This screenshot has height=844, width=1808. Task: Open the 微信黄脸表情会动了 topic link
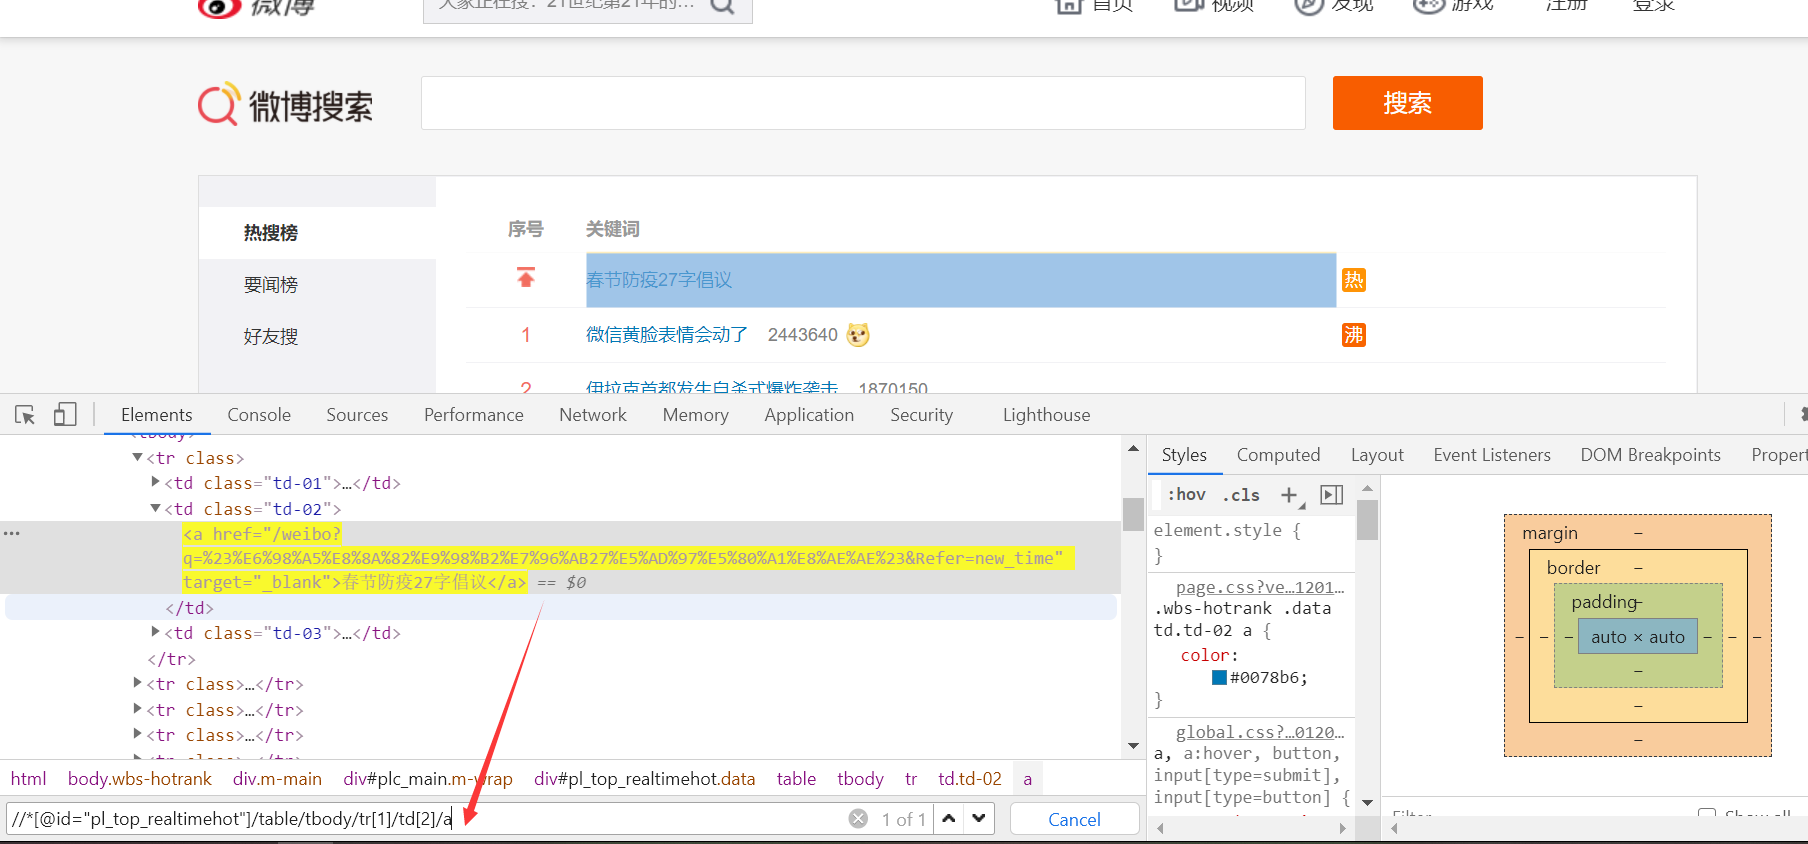pos(667,335)
